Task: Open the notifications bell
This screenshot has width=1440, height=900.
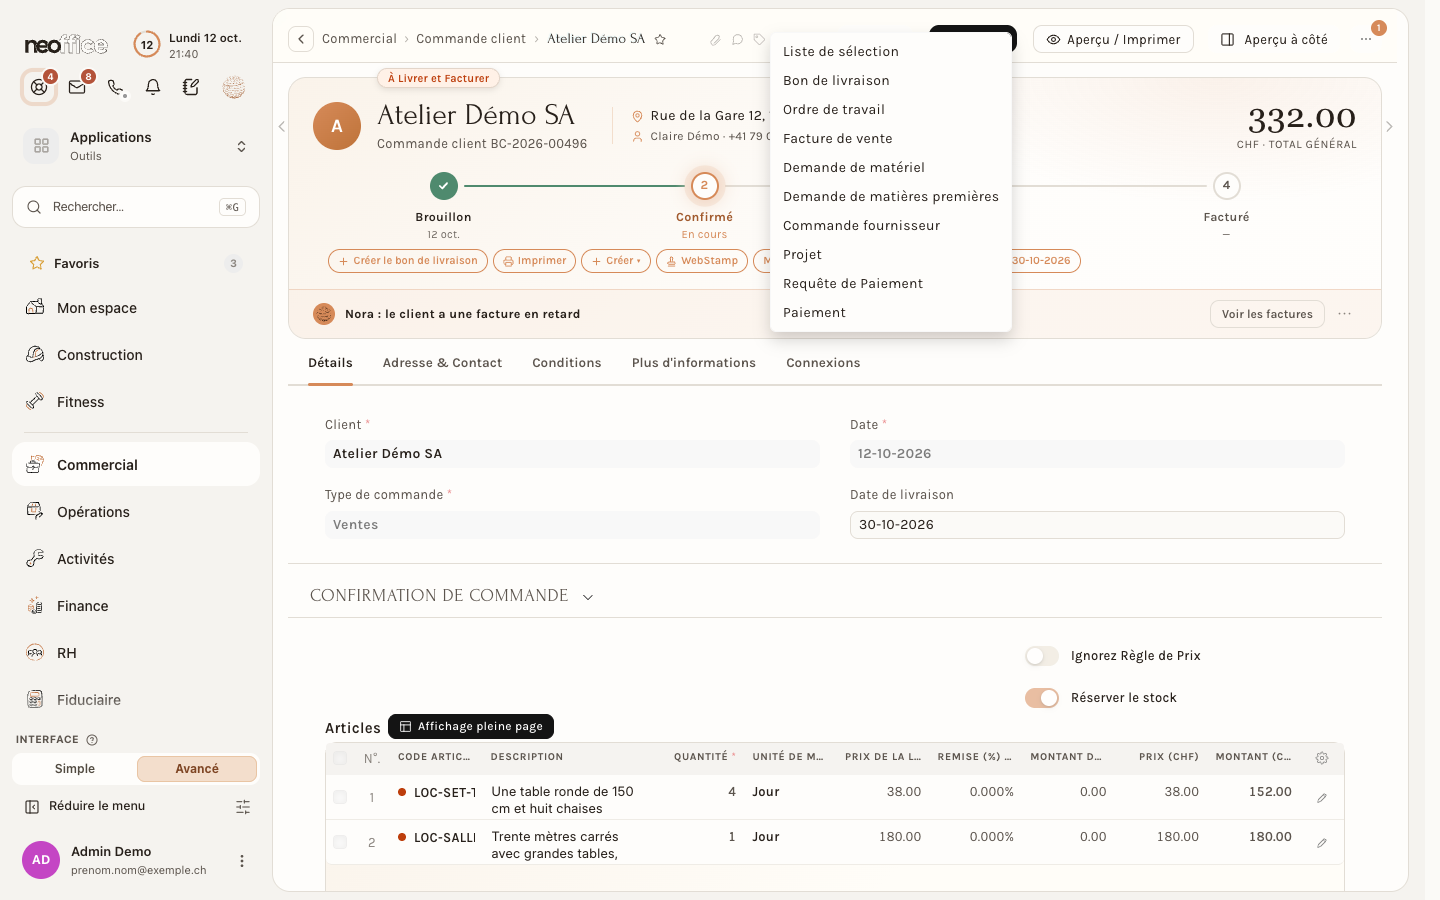Action: coord(153,87)
